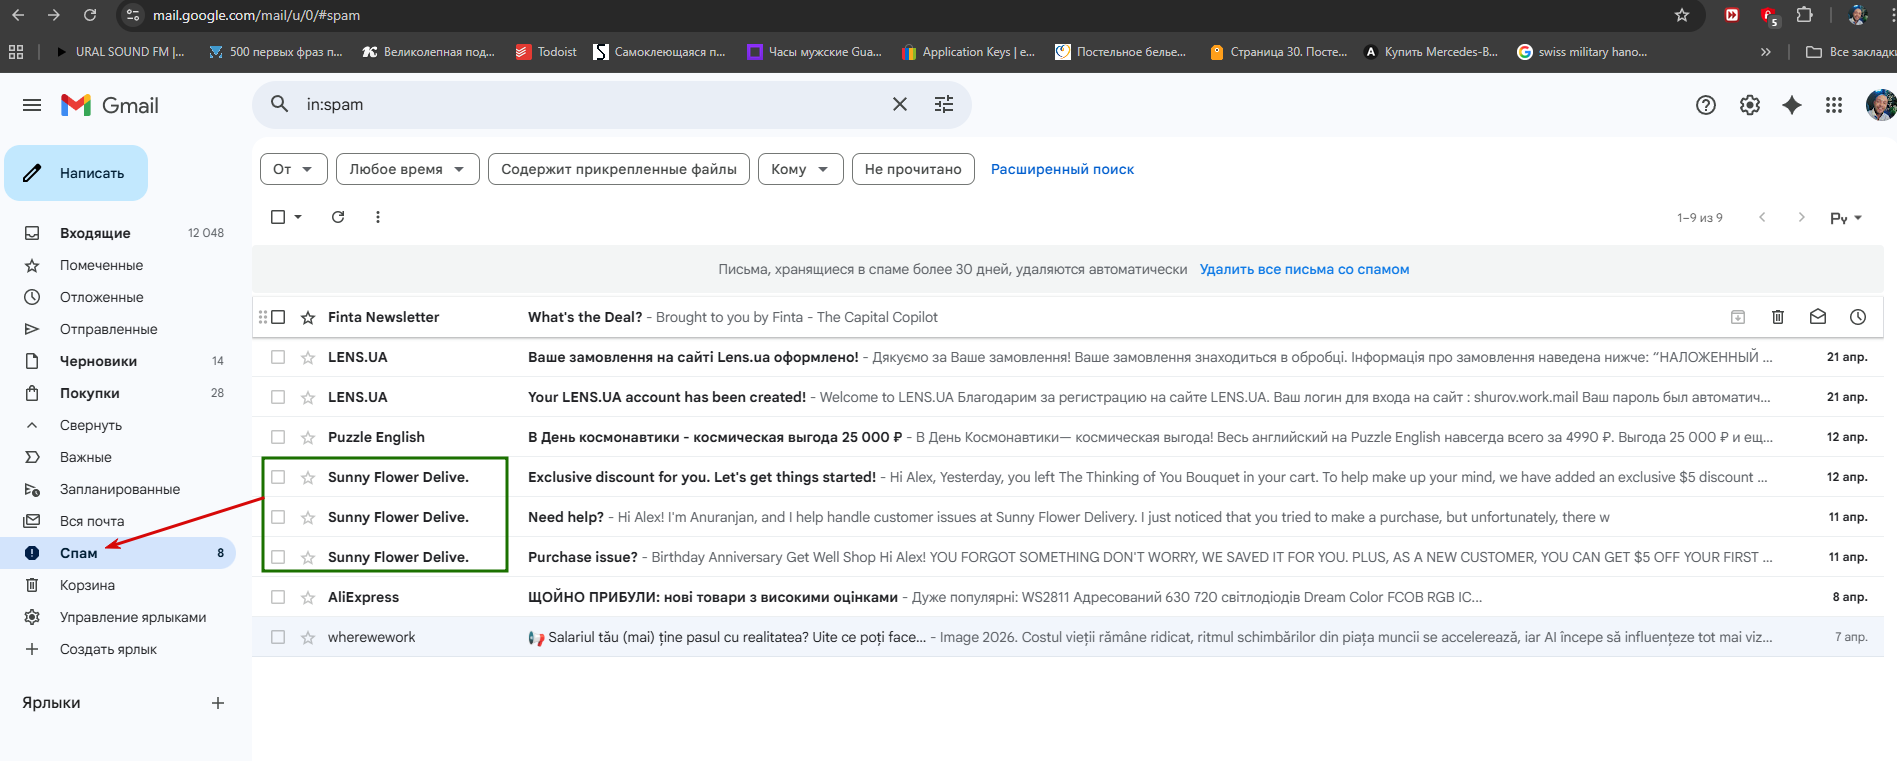The width and height of the screenshot is (1897, 761).
Task: Refresh the spam message list
Action: pyautogui.click(x=338, y=217)
